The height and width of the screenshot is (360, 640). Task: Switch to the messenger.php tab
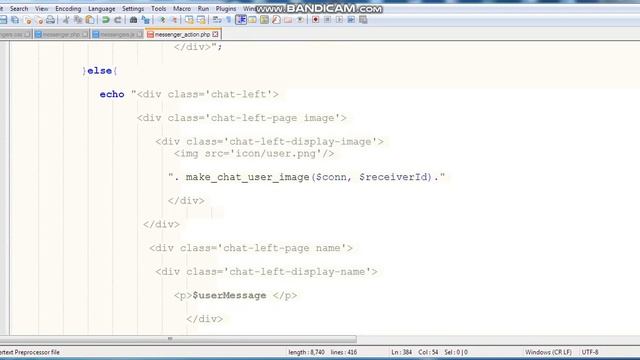click(61, 35)
